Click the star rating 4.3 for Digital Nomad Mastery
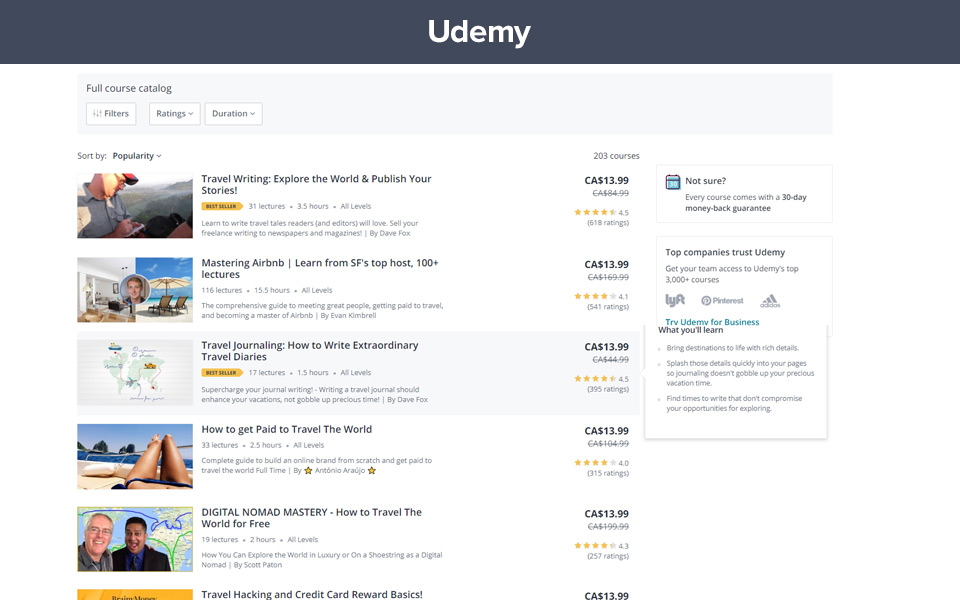Screen dimensions: 960x600 point(601,546)
